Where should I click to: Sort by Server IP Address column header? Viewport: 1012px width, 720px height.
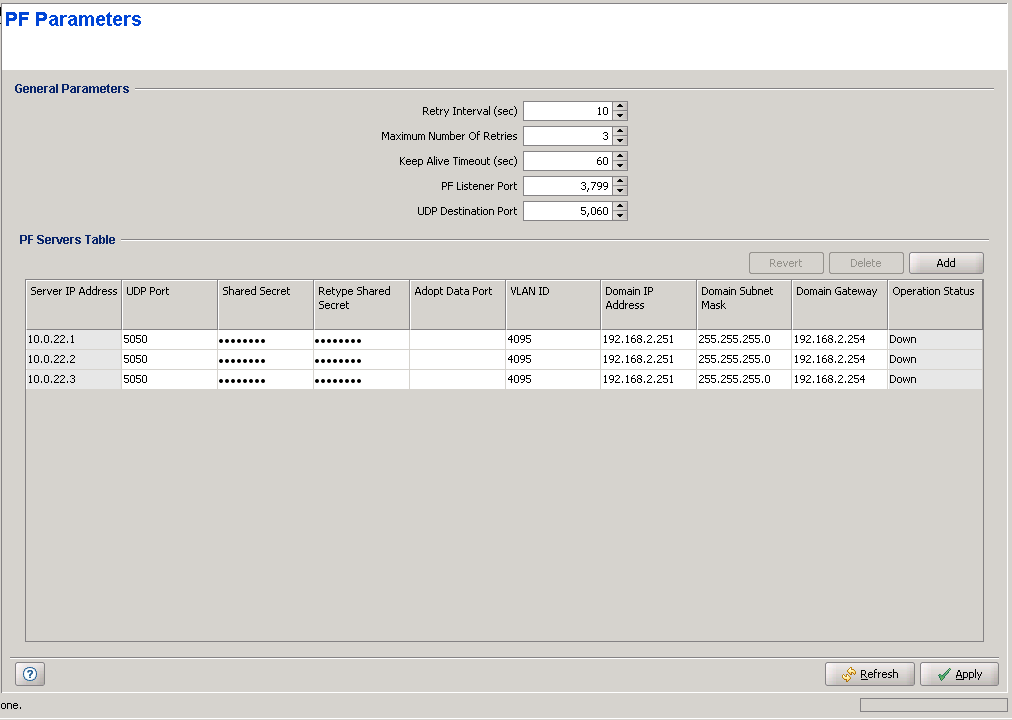[73, 292]
